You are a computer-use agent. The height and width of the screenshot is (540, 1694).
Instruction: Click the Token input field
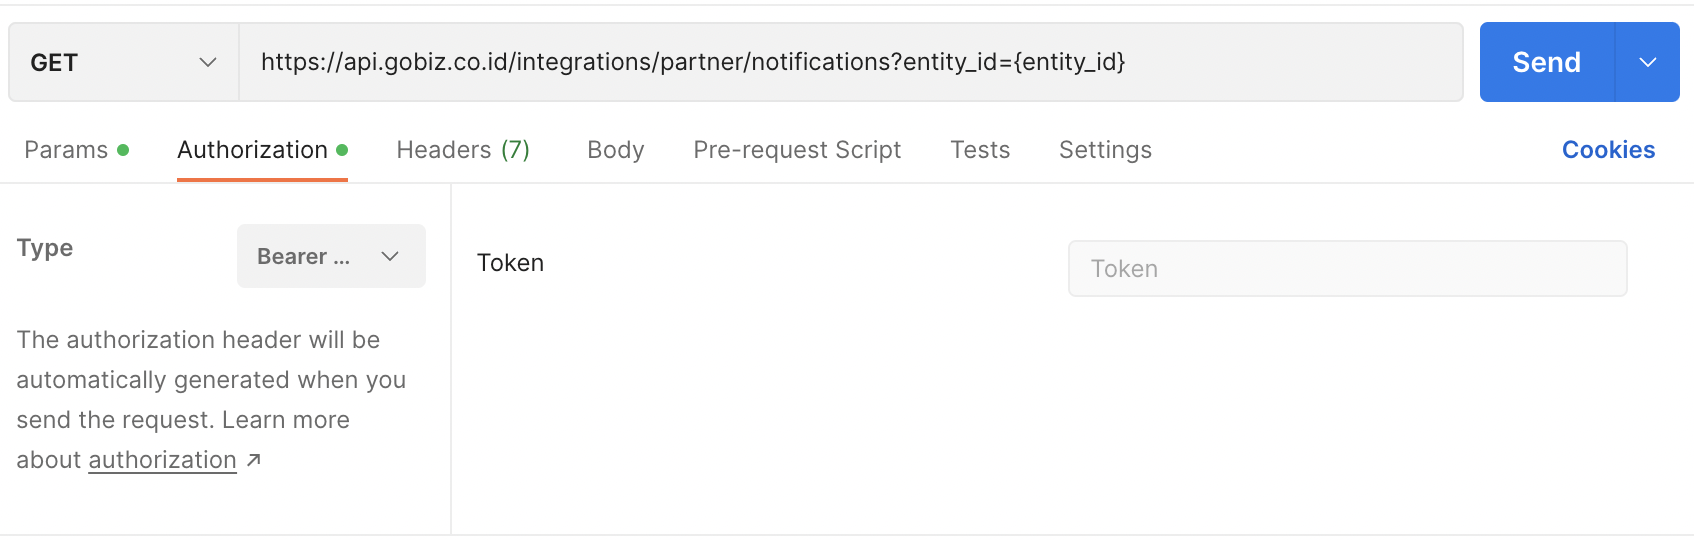click(1347, 268)
